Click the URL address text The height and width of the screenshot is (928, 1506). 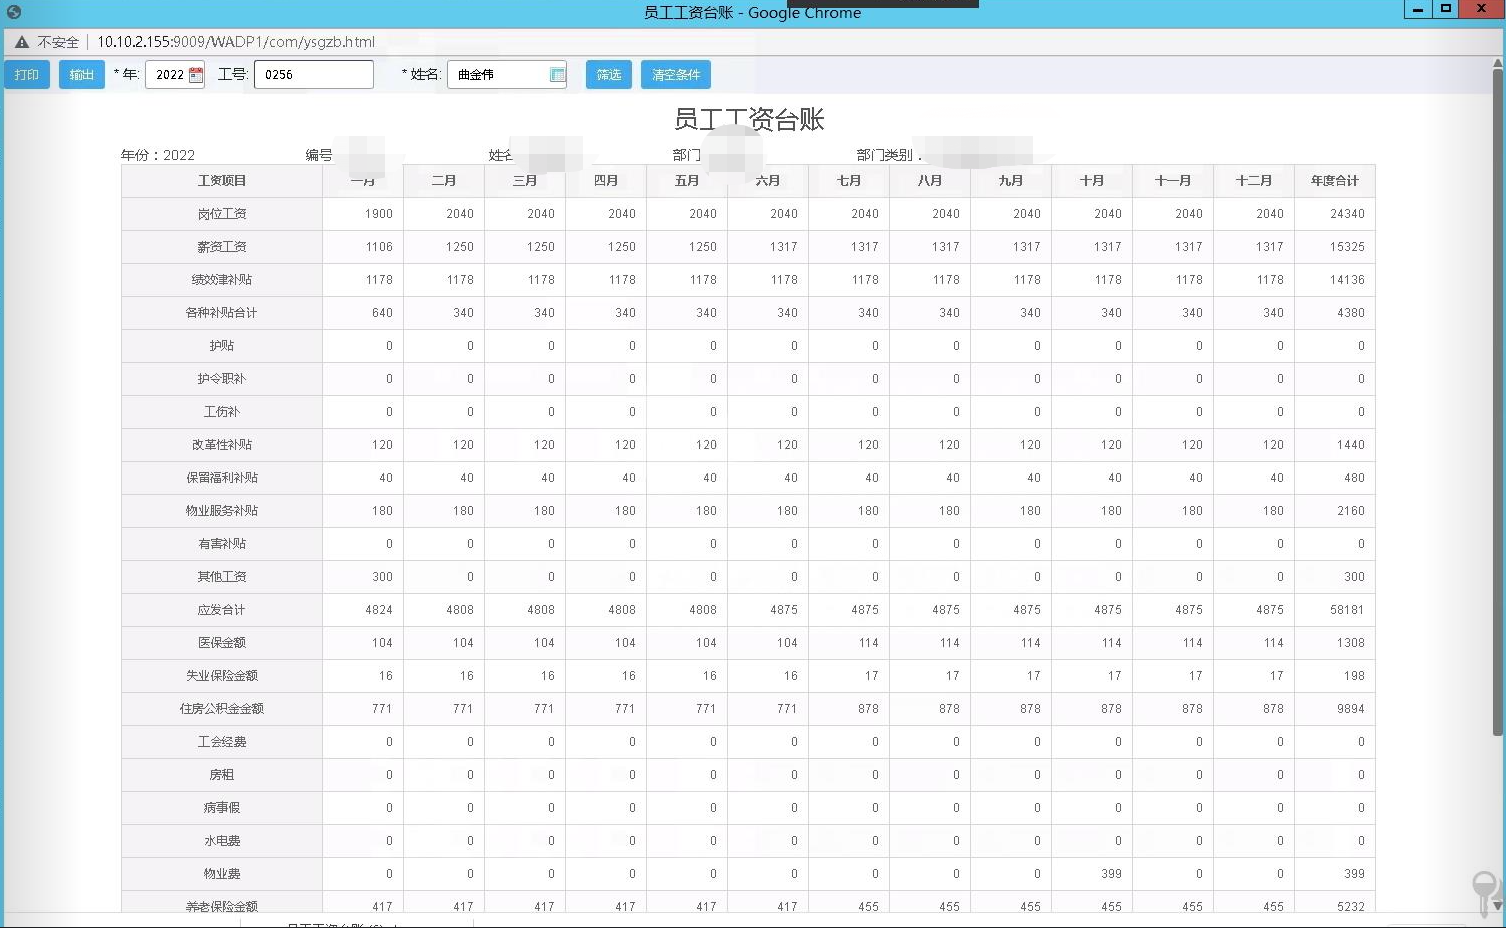point(236,42)
